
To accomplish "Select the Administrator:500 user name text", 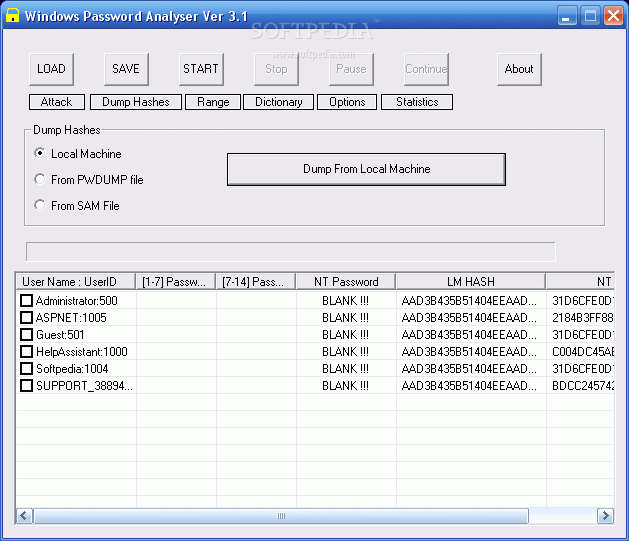I will point(77,301).
